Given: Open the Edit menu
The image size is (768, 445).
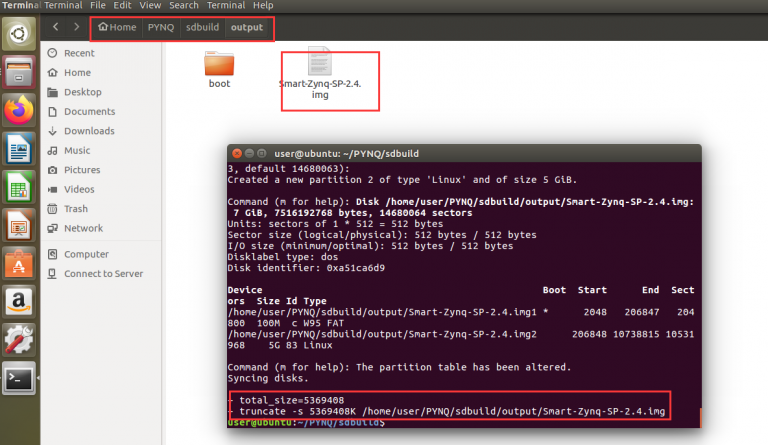Looking at the screenshot, I should tap(123, 5).
